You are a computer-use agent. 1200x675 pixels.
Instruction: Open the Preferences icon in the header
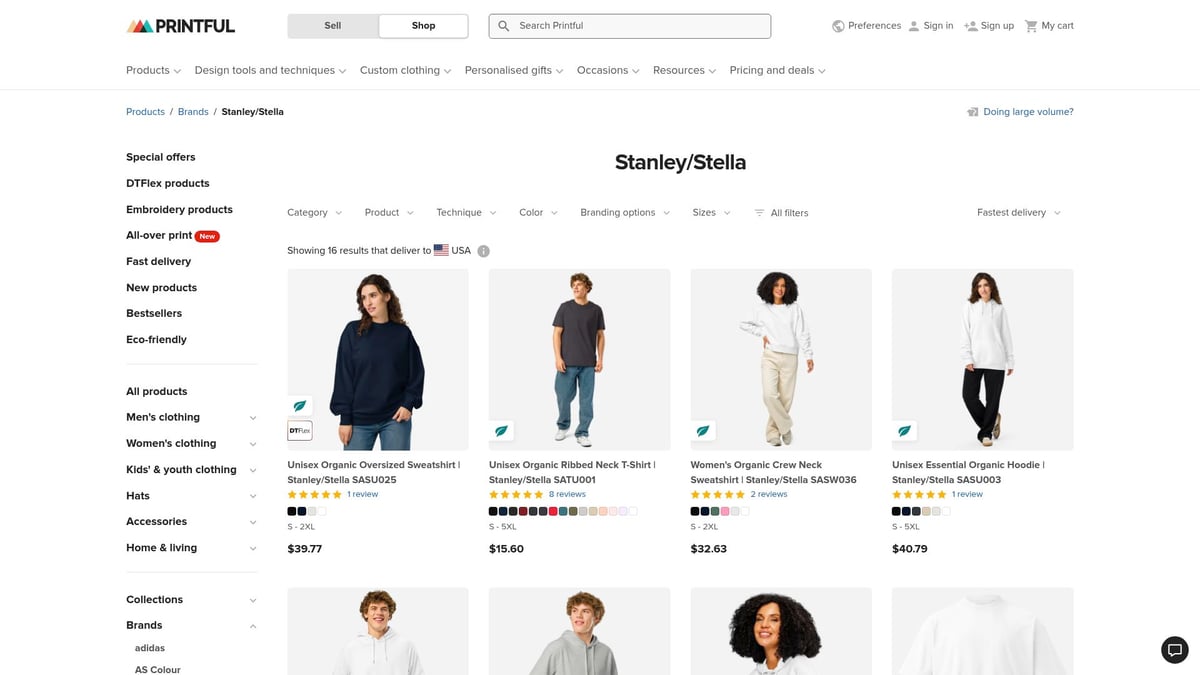click(838, 25)
